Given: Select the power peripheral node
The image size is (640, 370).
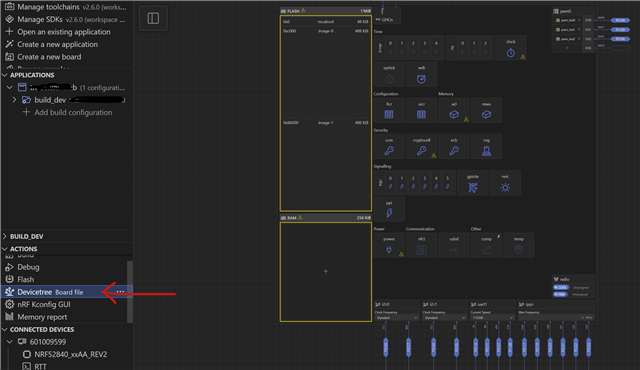Looking at the screenshot, I should pyautogui.click(x=389, y=245).
